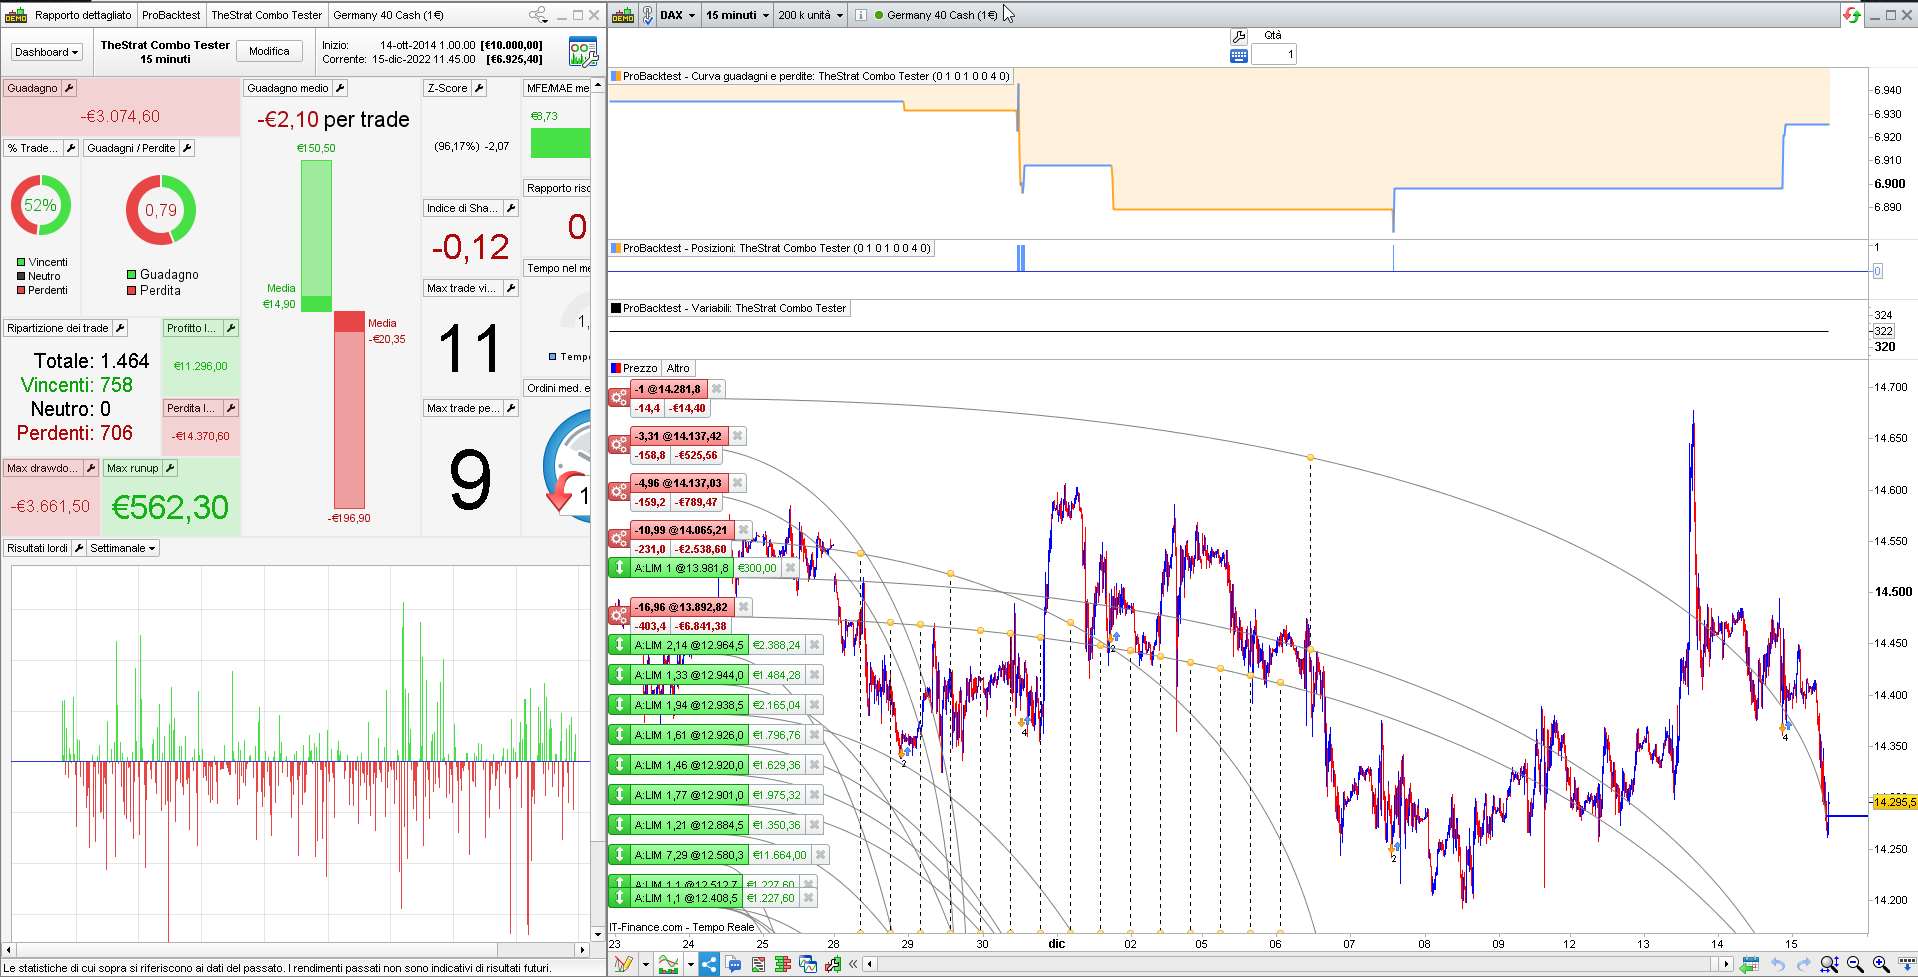Open the Dashboard dropdown
This screenshot has width=1918, height=977.
[46, 52]
